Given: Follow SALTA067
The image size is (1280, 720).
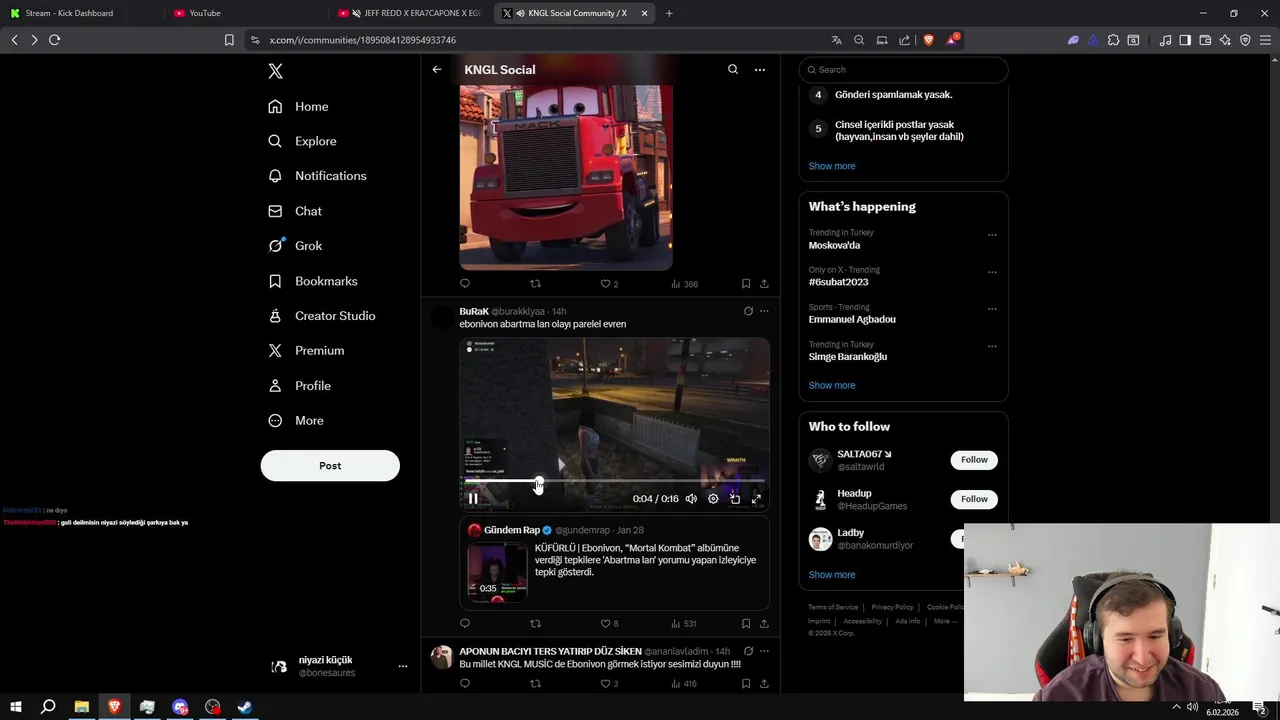Looking at the screenshot, I should pyautogui.click(x=974, y=460).
